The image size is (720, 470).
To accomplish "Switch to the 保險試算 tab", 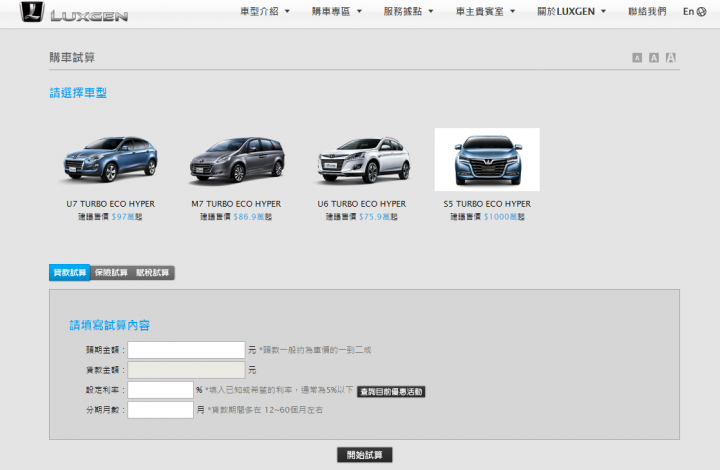I will tap(111, 273).
